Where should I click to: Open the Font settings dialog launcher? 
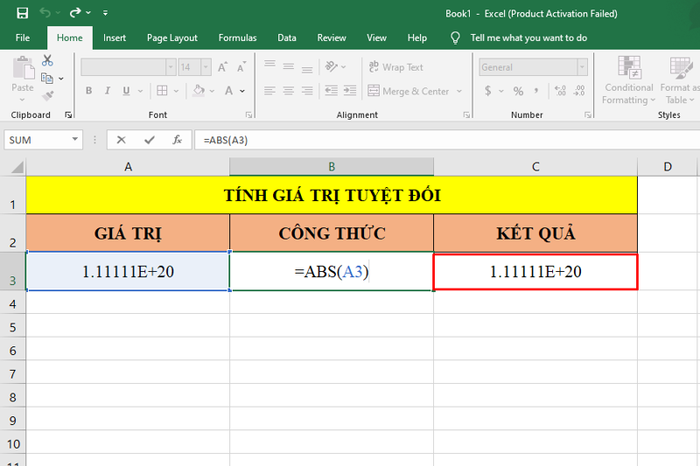[x=249, y=115]
